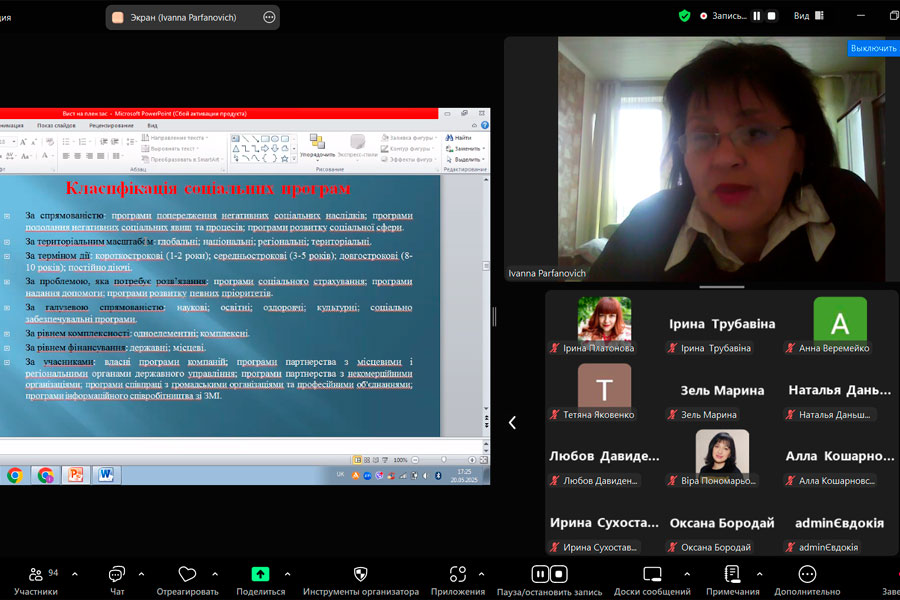The height and width of the screenshot is (600, 900).
Task: Open Направление текста in PowerPoint
Action: coord(174,138)
